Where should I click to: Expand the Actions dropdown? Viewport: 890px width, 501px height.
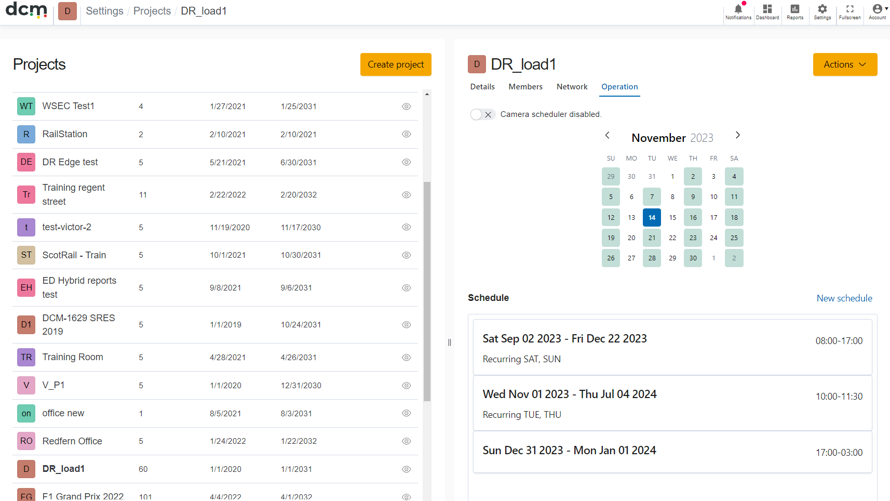click(845, 64)
